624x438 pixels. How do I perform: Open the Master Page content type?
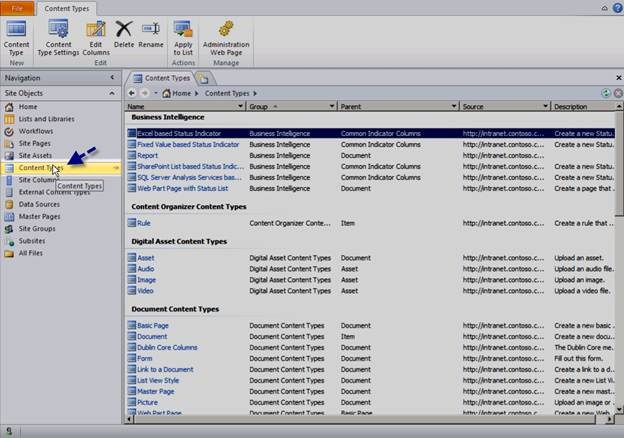pos(156,391)
